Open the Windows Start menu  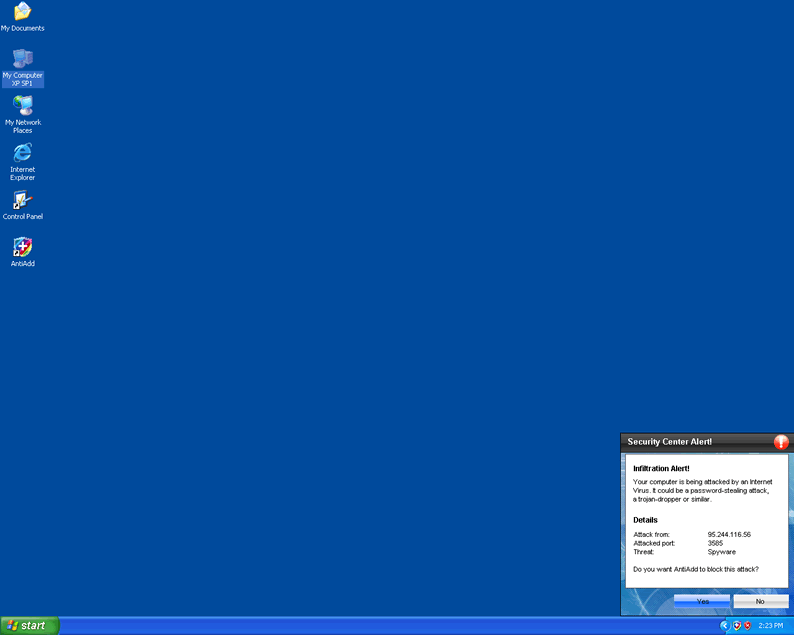[x=30, y=625]
